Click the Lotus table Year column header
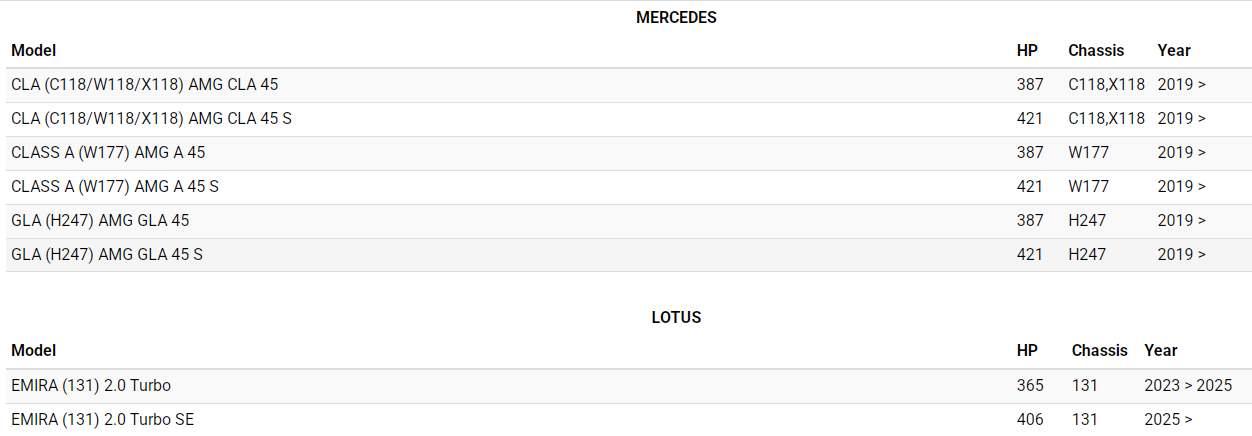The image size is (1252, 436). (1161, 351)
